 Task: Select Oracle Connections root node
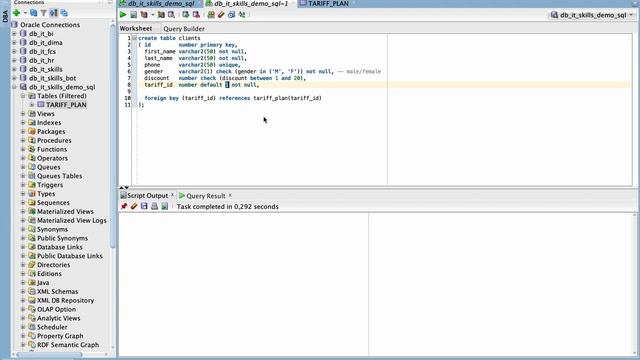tap(50, 25)
